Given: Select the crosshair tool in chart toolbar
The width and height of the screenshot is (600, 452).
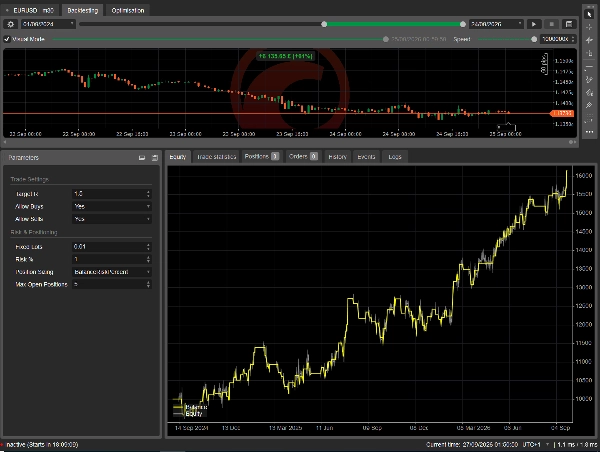Looking at the screenshot, I should pos(589,27).
